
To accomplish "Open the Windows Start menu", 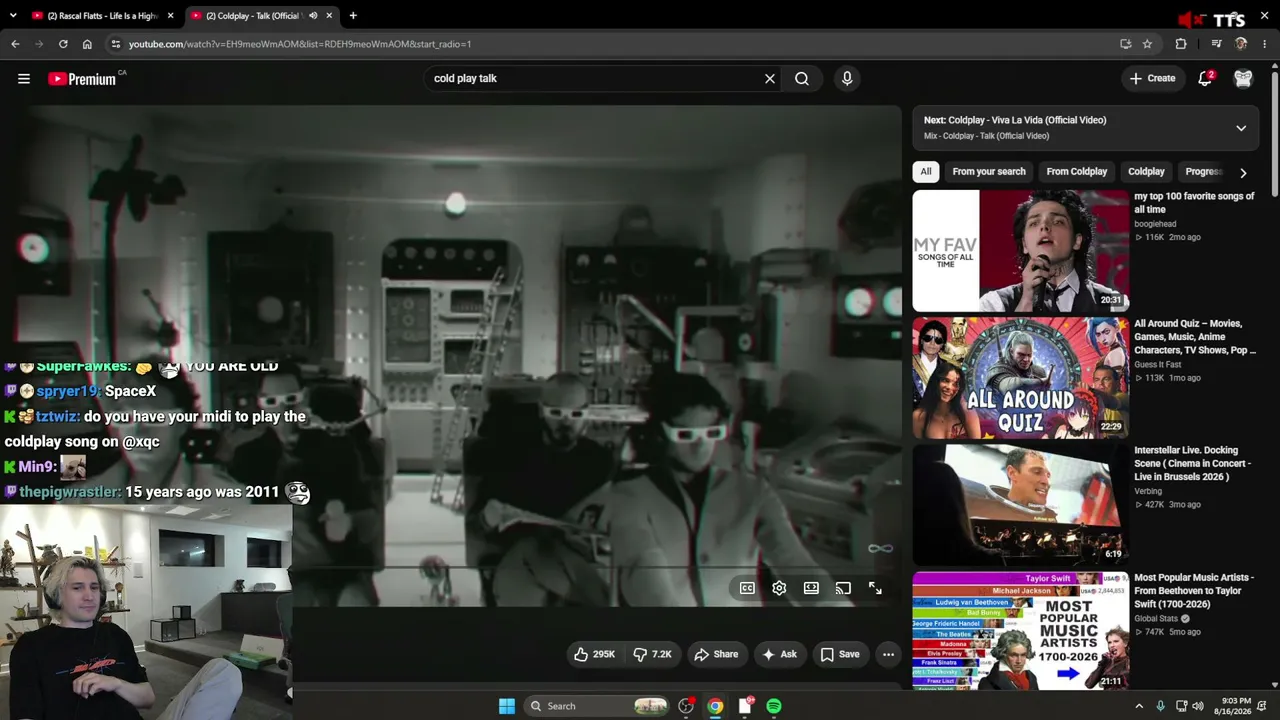I will [x=507, y=706].
